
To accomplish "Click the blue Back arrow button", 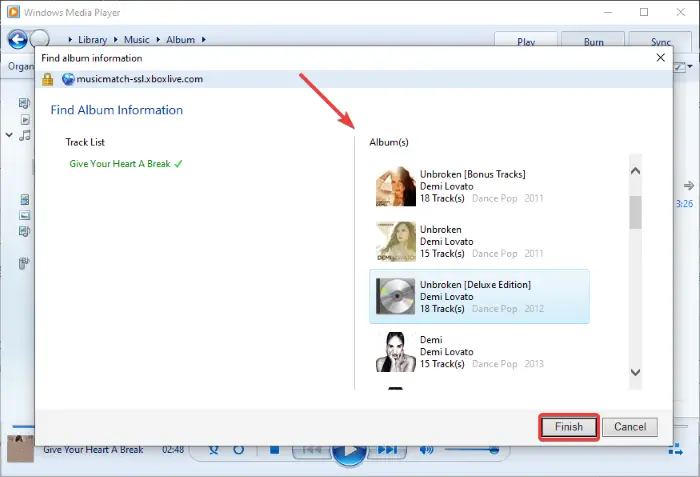I will tap(17, 39).
